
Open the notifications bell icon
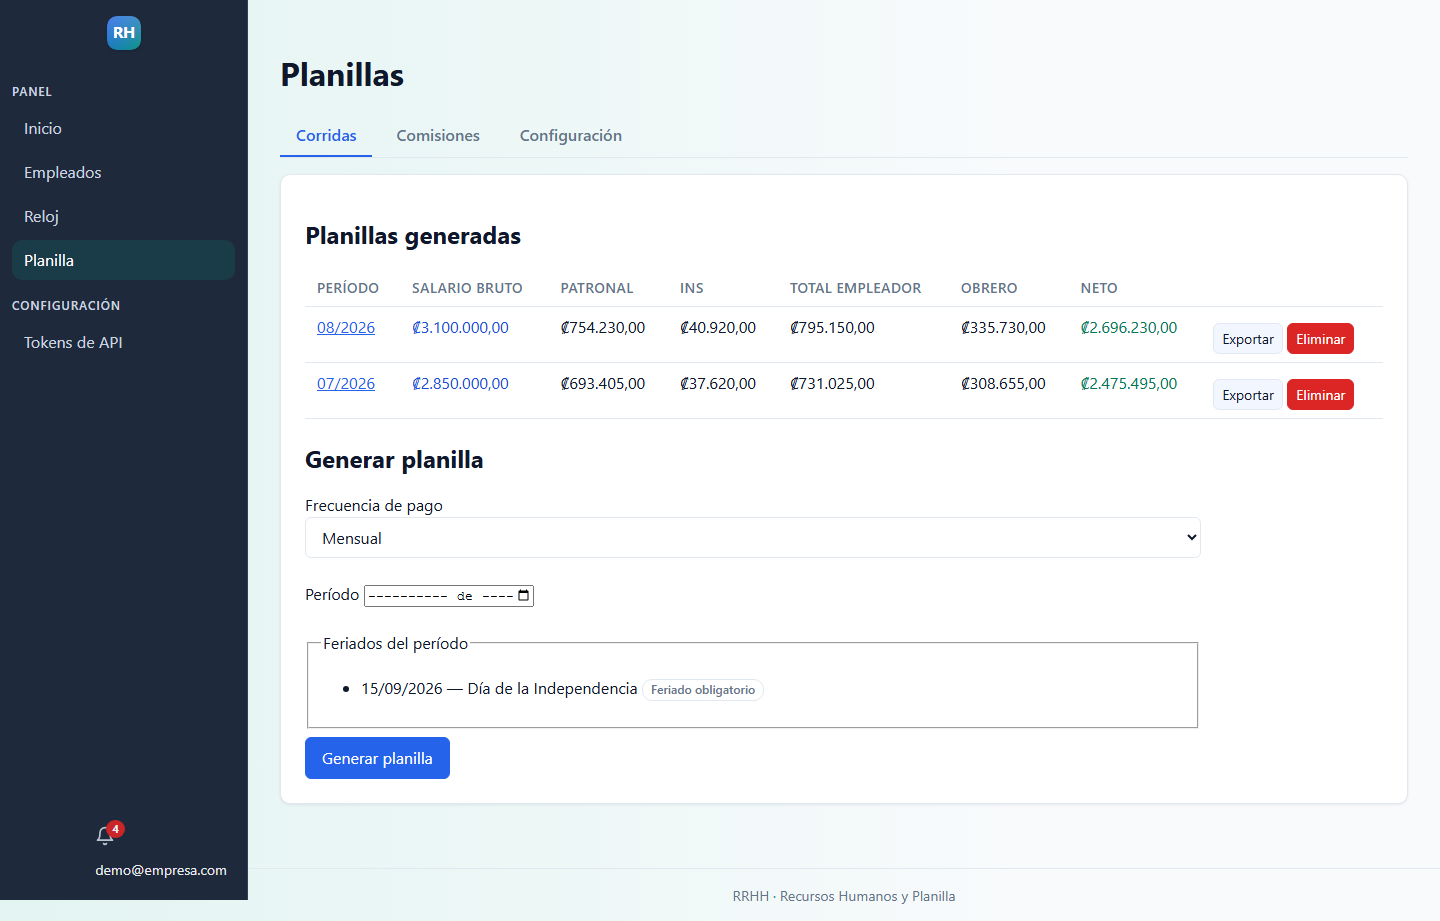pyautogui.click(x=105, y=836)
